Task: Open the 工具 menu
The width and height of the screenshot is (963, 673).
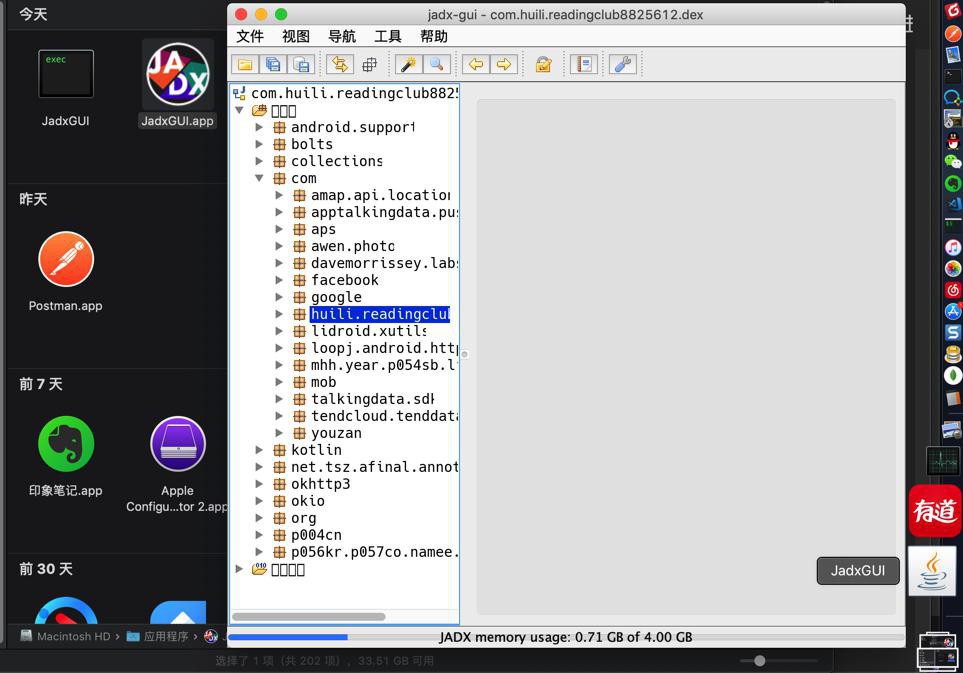Action: 388,36
